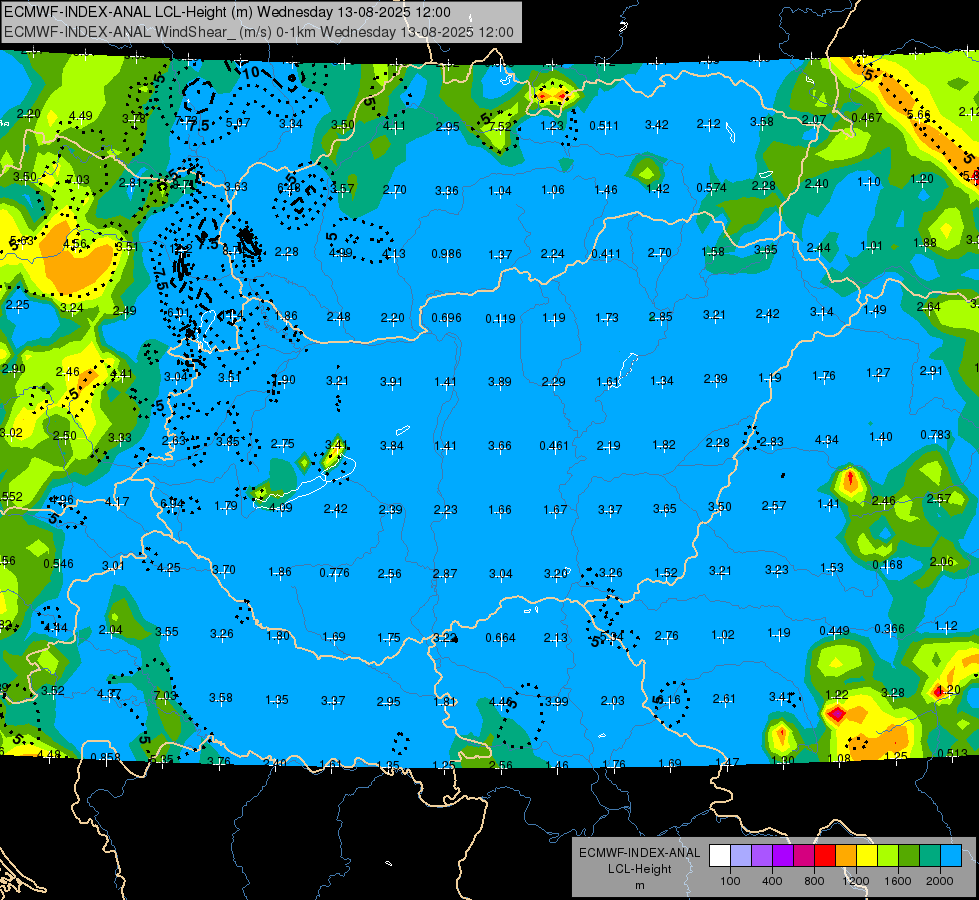
Task: Click the wind shear value 0.783
Action: pos(935,434)
